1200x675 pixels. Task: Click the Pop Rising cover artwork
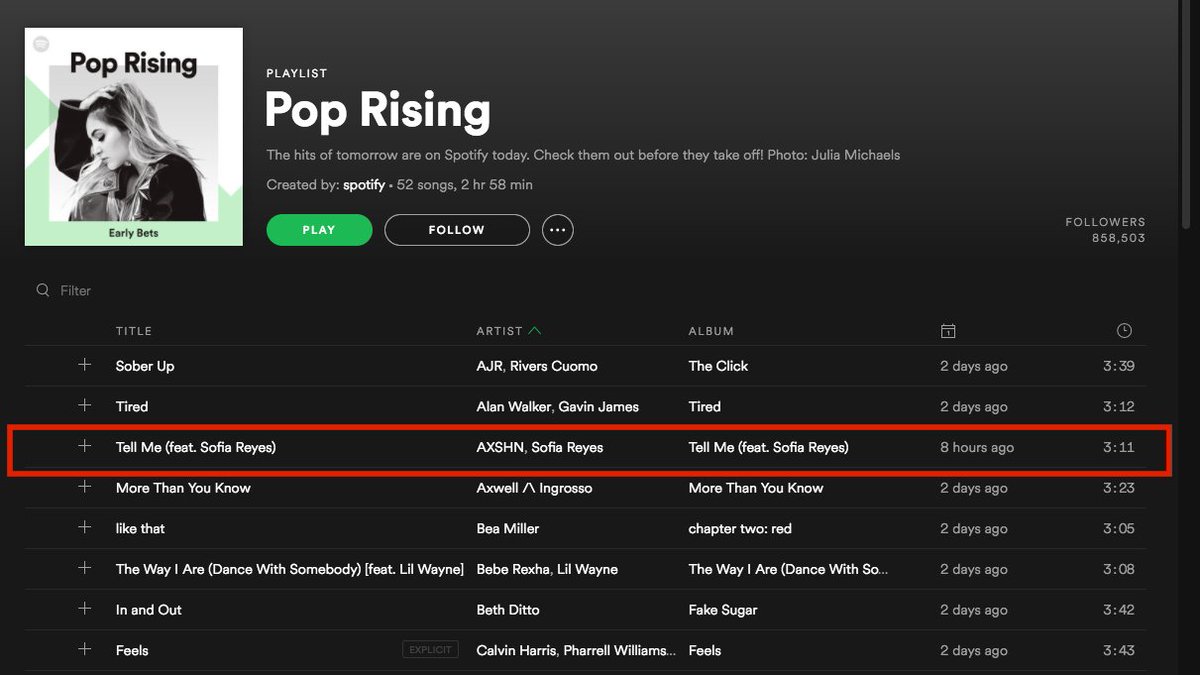(x=133, y=136)
